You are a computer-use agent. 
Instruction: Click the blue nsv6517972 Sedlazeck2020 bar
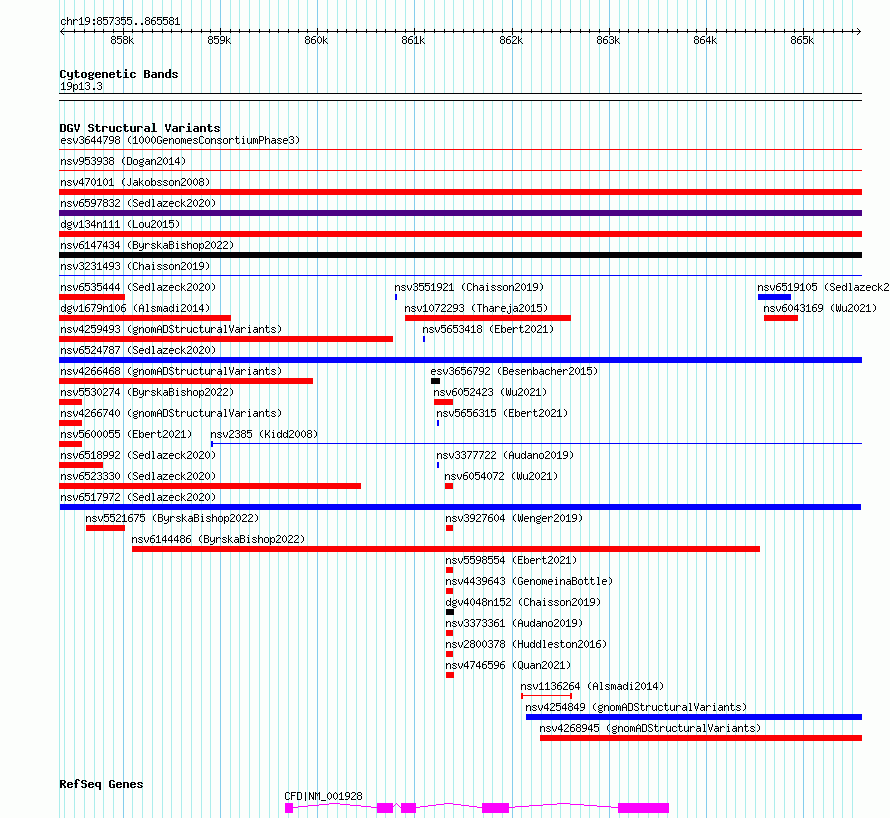pos(460,507)
